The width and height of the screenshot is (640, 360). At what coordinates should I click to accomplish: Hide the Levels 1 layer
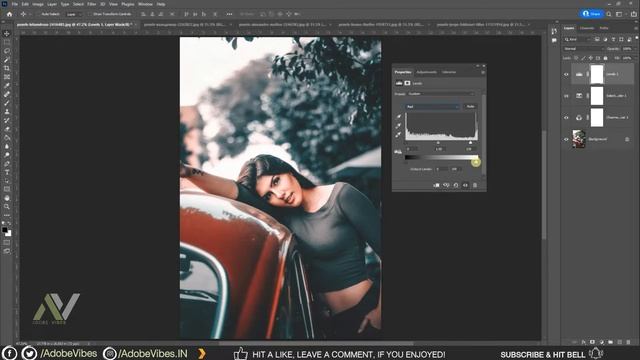point(566,74)
